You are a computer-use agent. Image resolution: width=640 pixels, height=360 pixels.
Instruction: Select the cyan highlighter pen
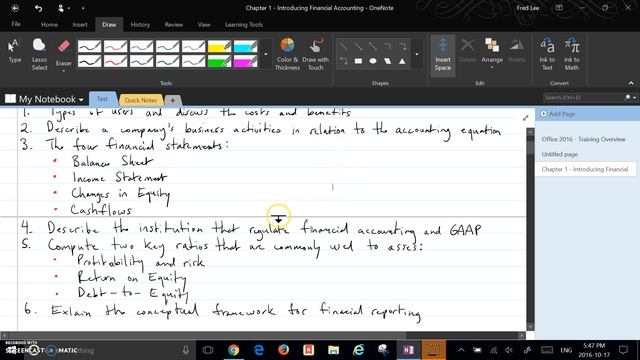click(245, 46)
